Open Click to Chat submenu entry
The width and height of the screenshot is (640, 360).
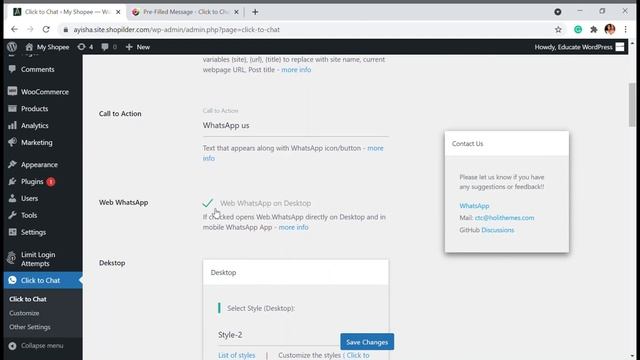(x=28, y=299)
